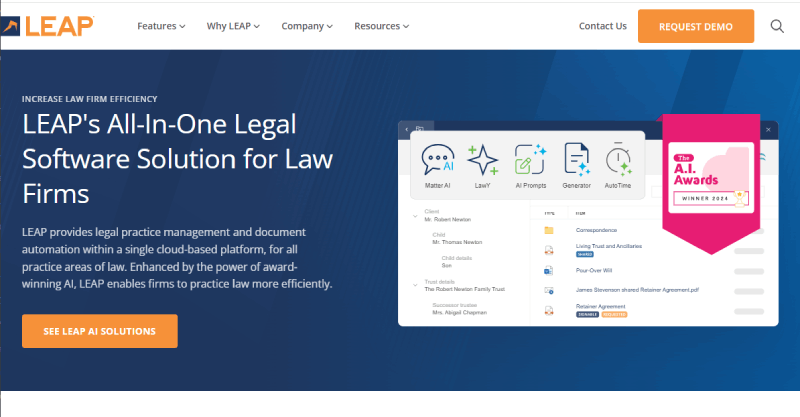This screenshot has width=800, height=417.
Task: Click the LawY sparkle icon
Action: point(483,160)
